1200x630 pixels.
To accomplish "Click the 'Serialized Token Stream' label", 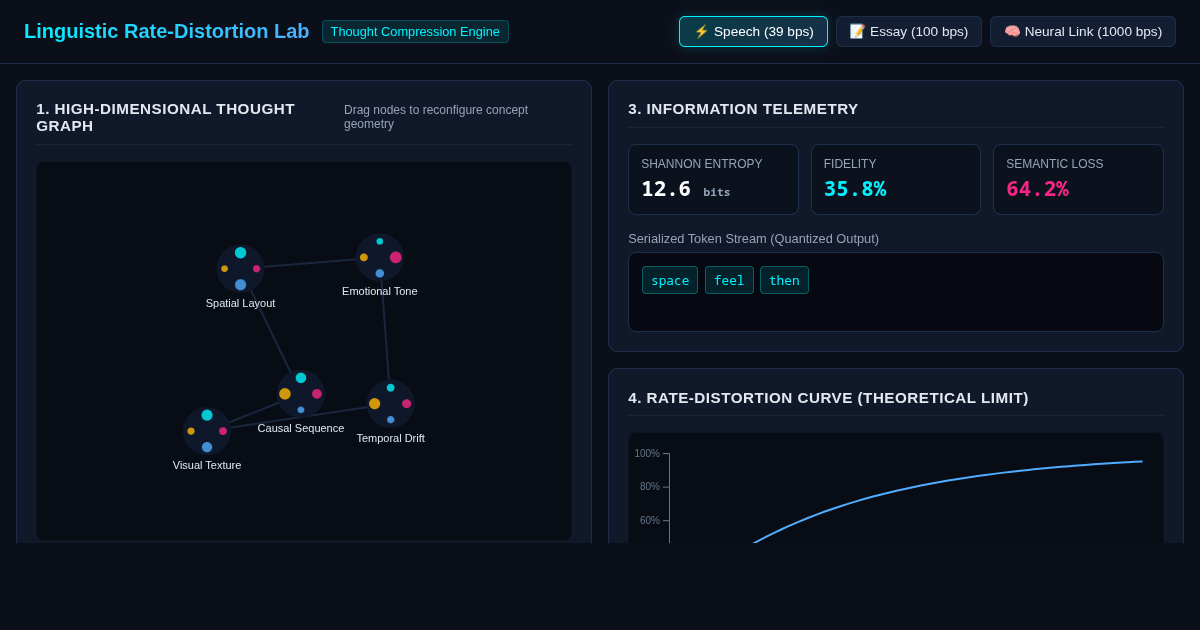I will click(753, 238).
